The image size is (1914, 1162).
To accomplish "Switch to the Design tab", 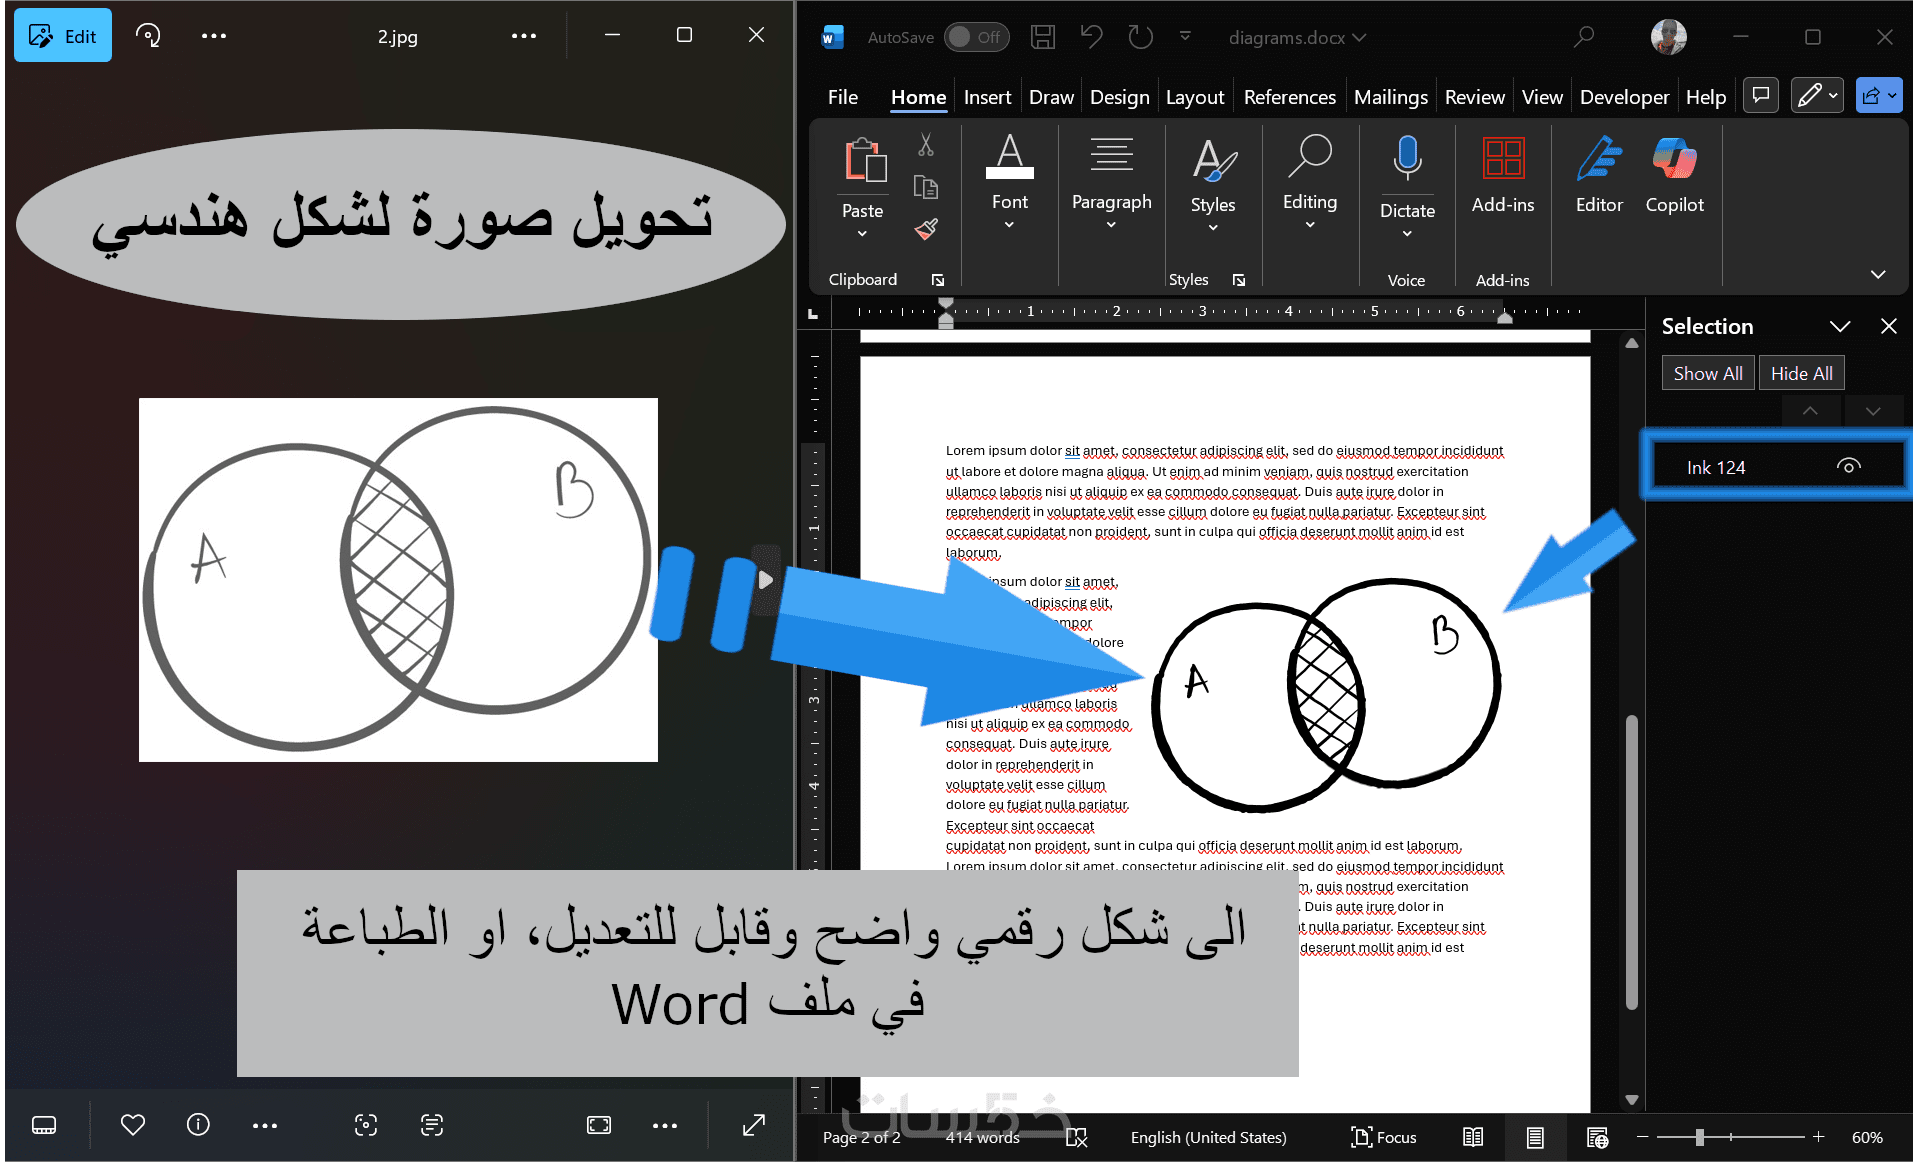I will coord(1119,97).
